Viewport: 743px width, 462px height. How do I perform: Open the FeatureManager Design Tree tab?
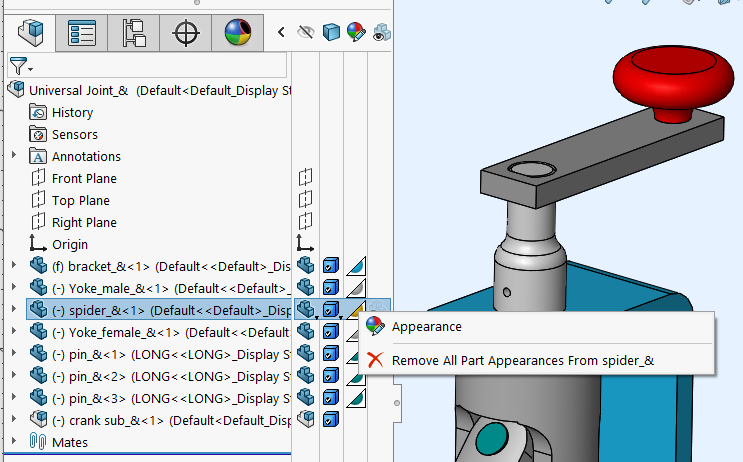coord(30,33)
